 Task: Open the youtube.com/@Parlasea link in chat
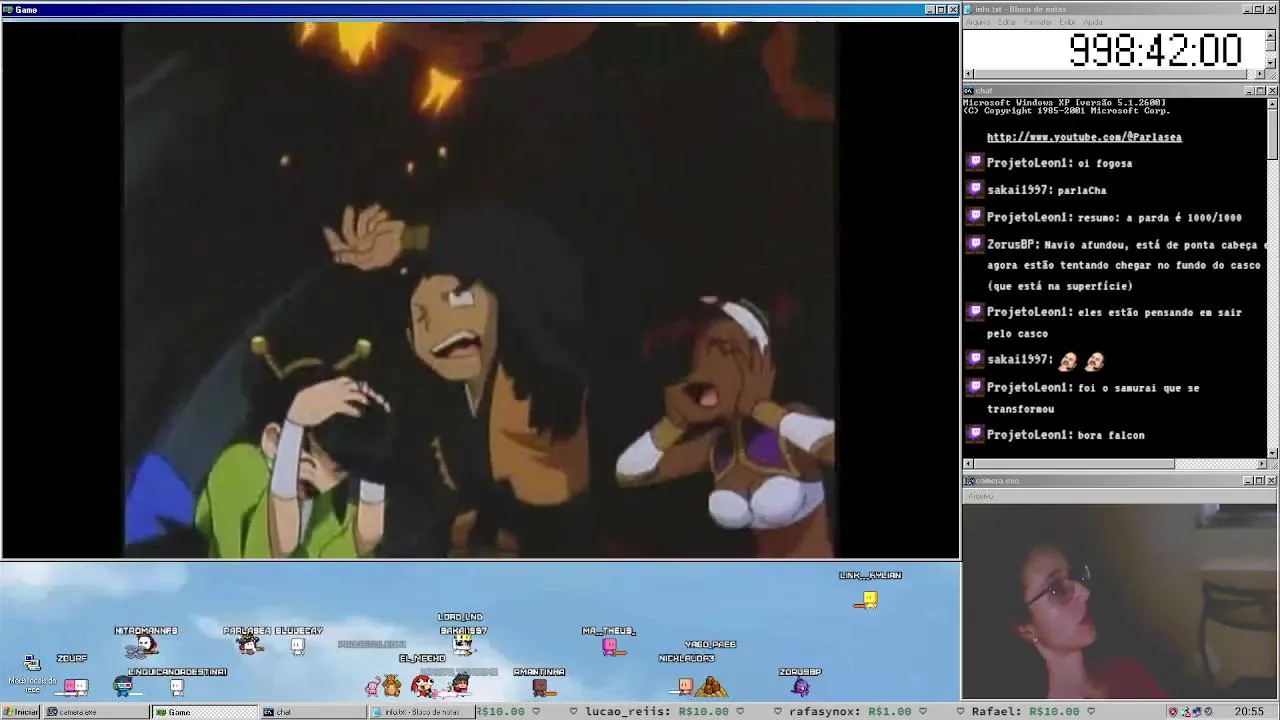click(x=1084, y=137)
